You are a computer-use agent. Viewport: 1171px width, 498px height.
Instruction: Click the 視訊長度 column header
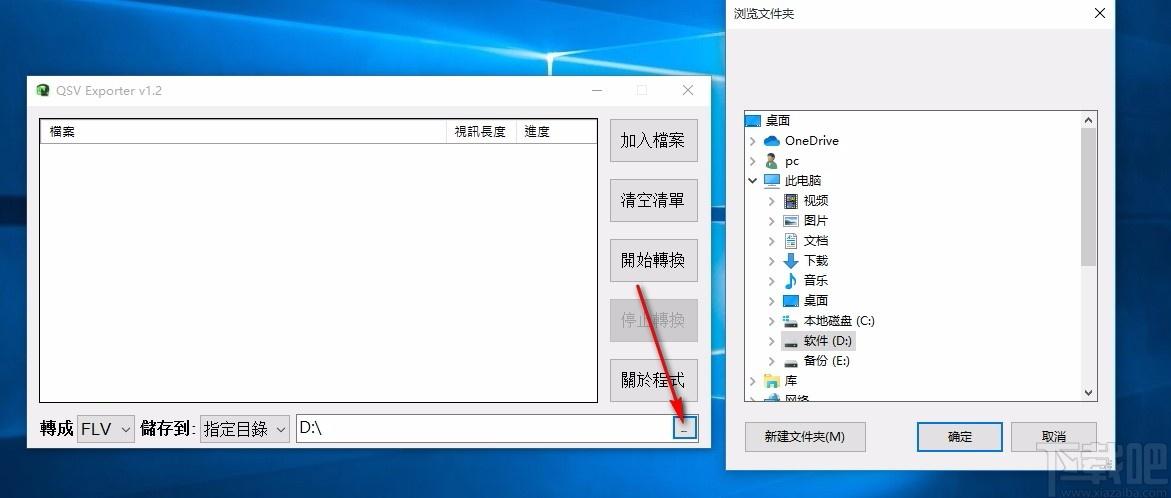[481, 131]
